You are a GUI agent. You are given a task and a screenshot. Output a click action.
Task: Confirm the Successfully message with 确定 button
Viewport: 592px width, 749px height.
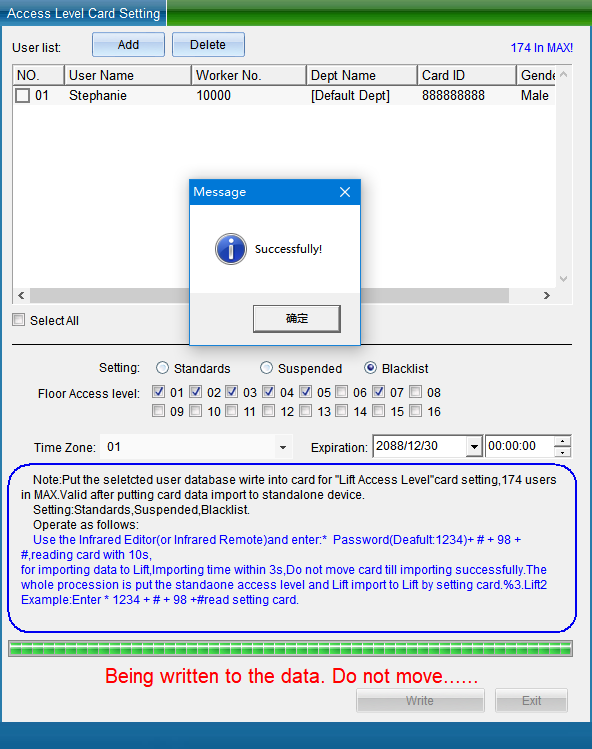coord(297,319)
